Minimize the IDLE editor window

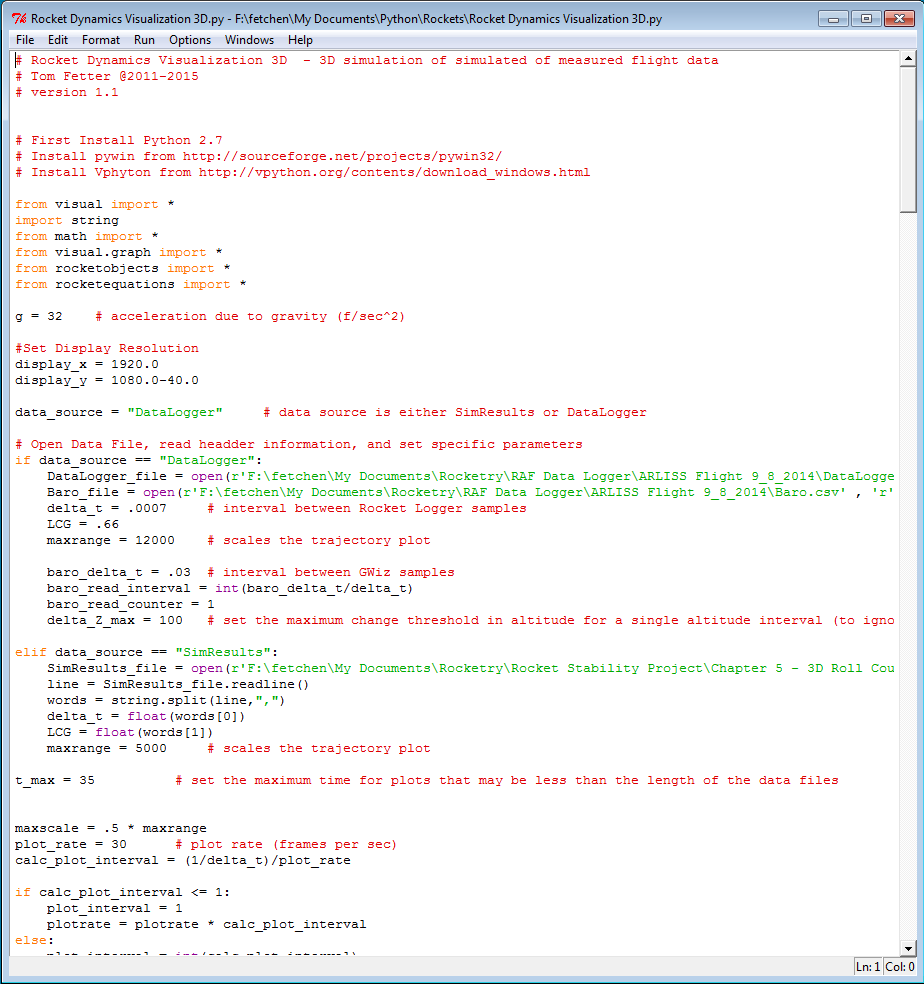tap(834, 18)
